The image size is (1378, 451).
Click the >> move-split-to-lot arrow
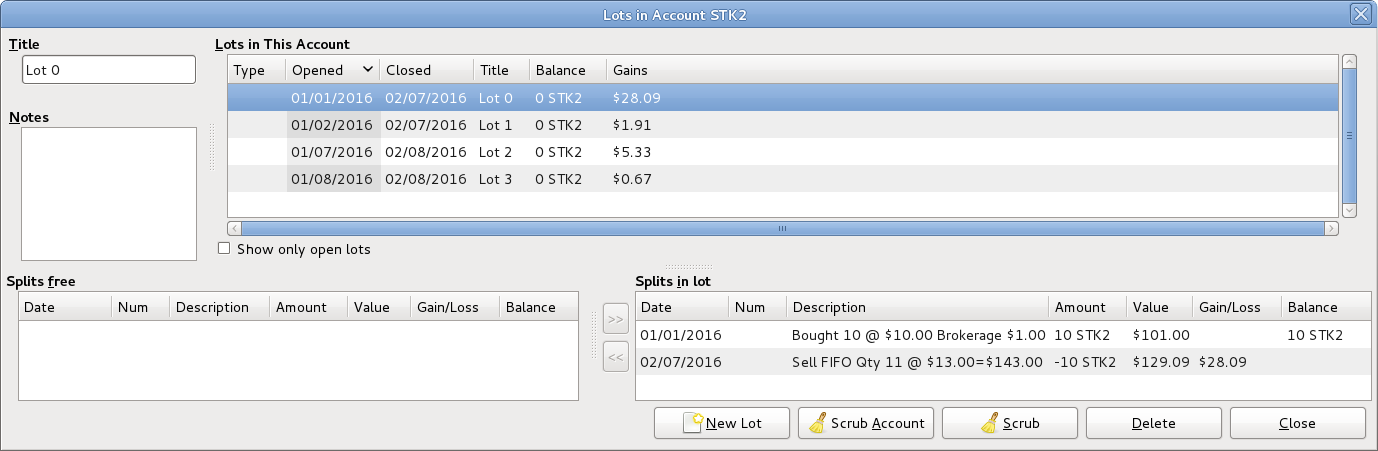[x=615, y=320]
